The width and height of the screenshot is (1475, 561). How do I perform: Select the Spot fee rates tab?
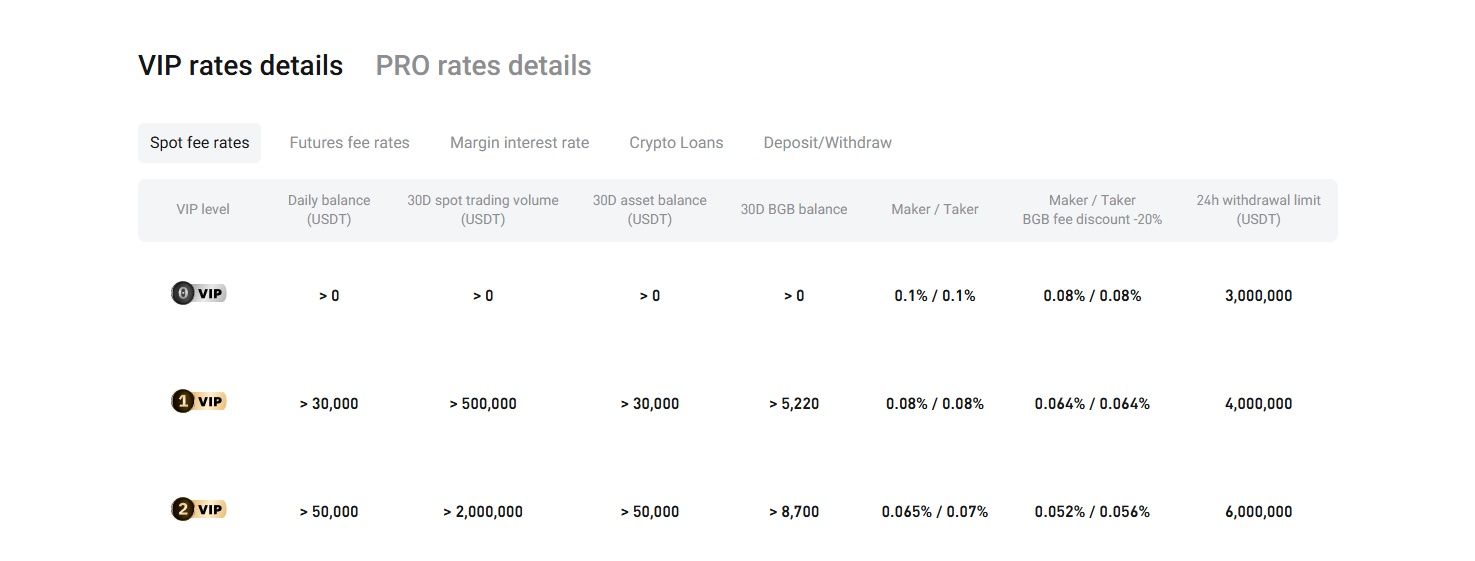199,143
